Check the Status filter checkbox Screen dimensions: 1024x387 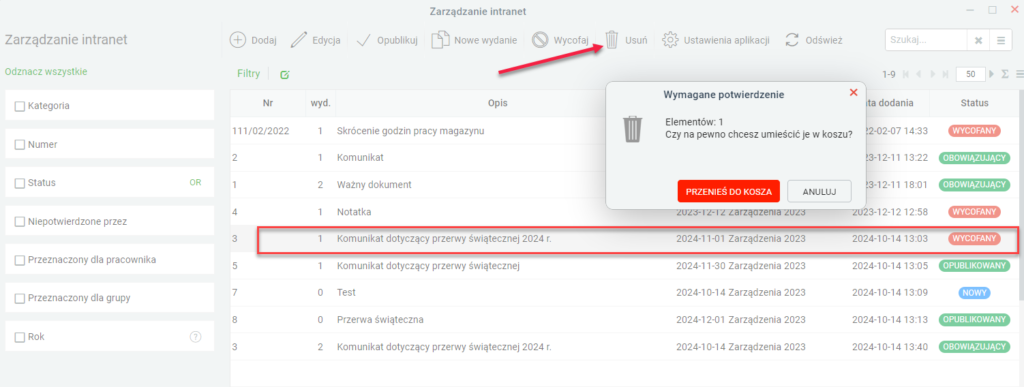(x=20, y=183)
